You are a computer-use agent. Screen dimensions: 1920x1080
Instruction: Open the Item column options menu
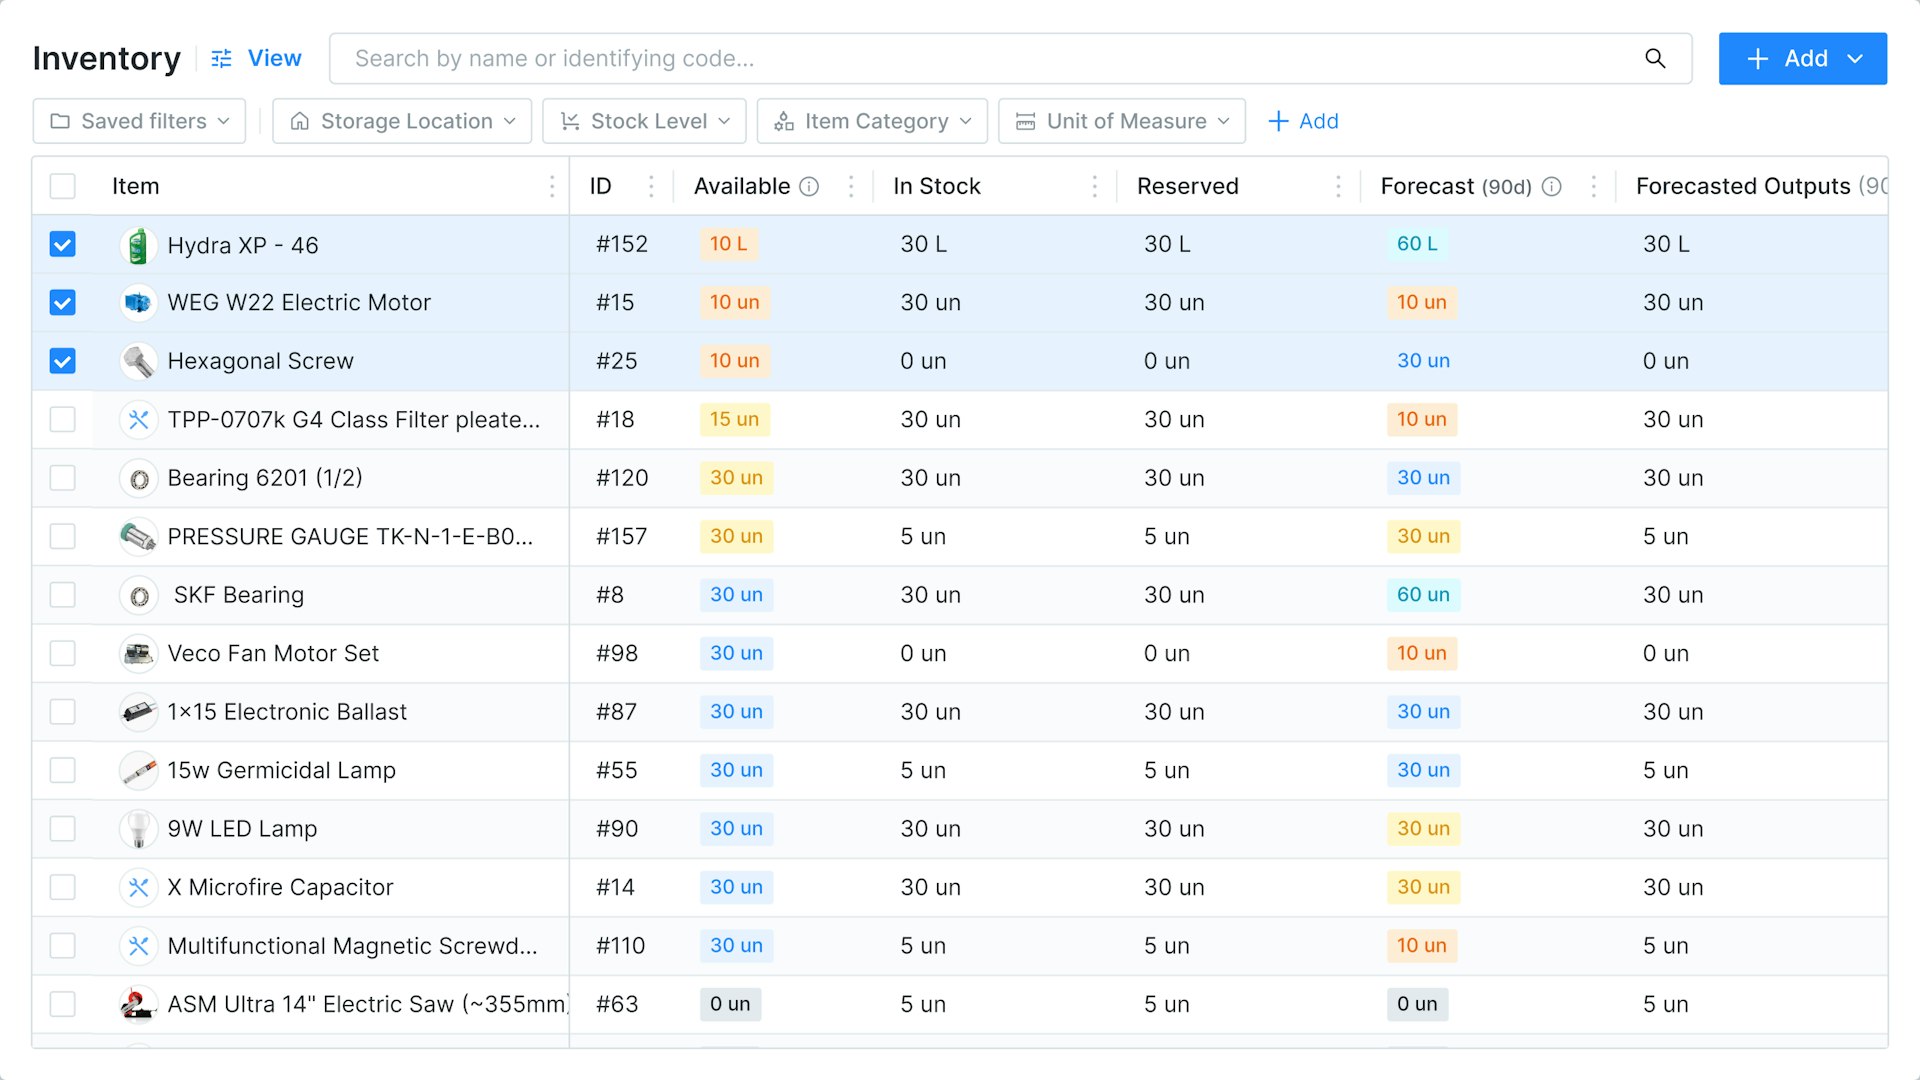[552, 186]
